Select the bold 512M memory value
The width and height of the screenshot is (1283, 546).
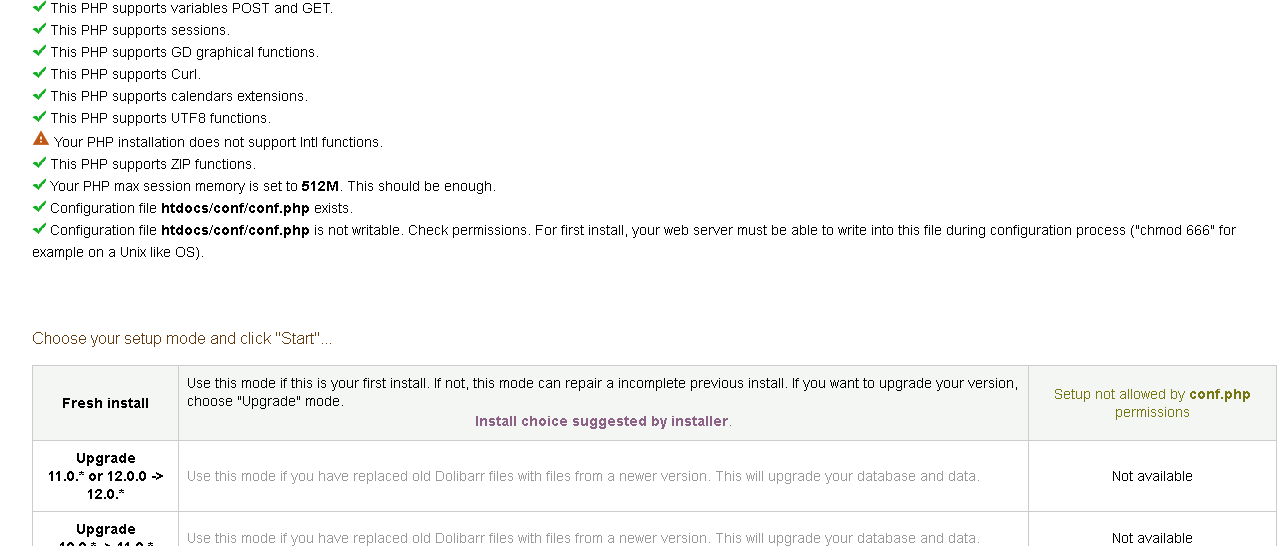point(320,186)
